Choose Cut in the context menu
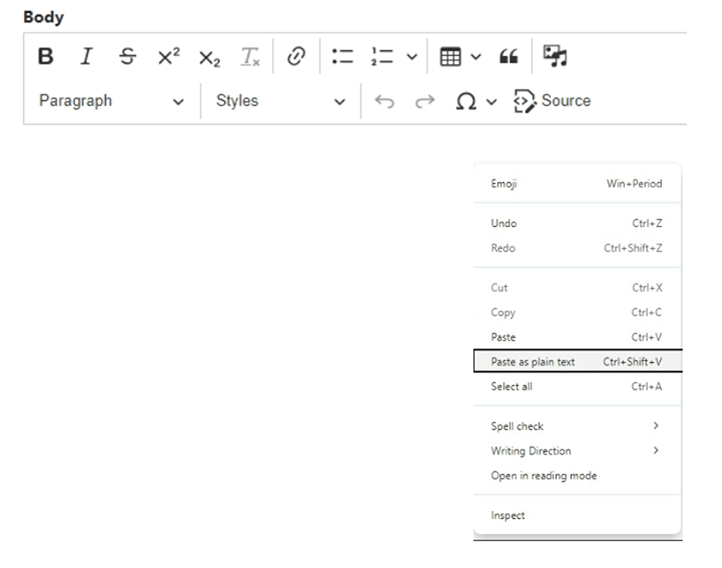Screen dimensions: 722x568 tap(577, 288)
